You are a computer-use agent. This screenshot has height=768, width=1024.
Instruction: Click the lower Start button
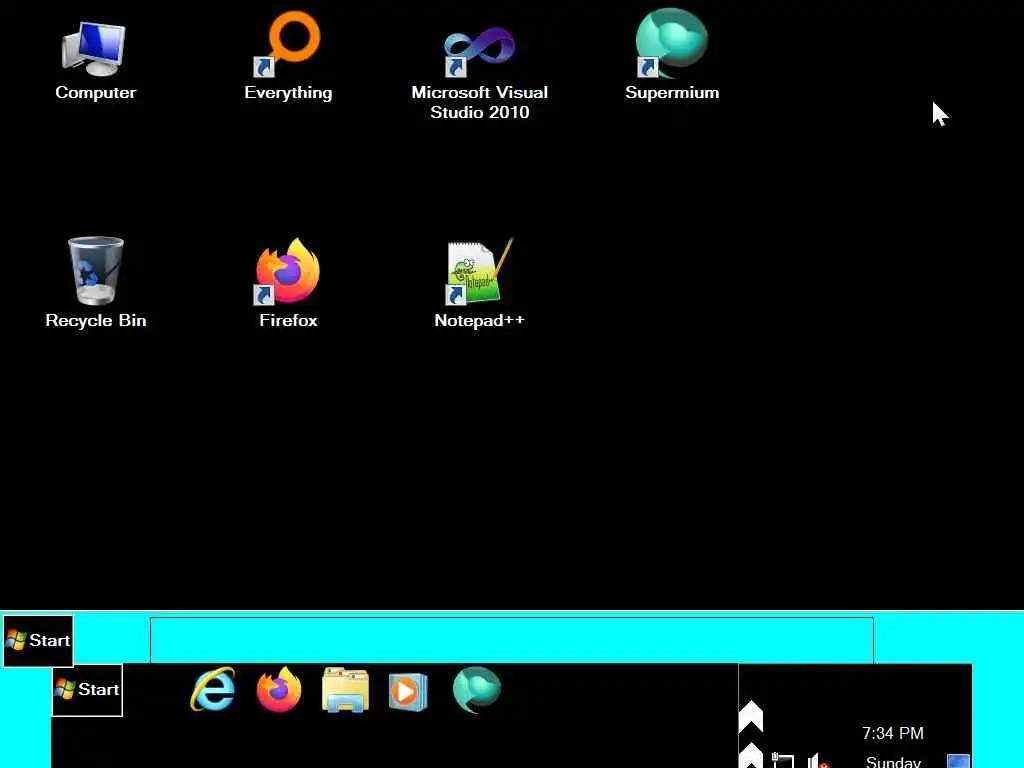coord(87,690)
